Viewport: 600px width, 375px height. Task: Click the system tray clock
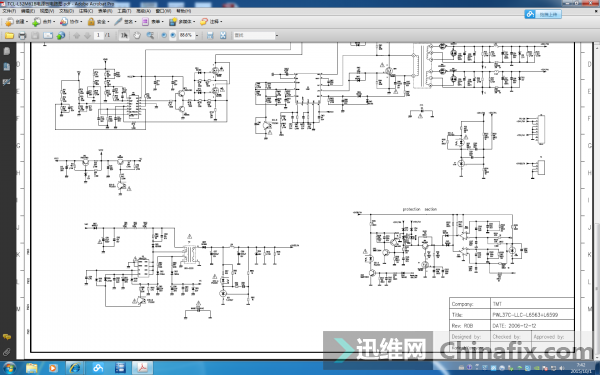(x=580, y=368)
